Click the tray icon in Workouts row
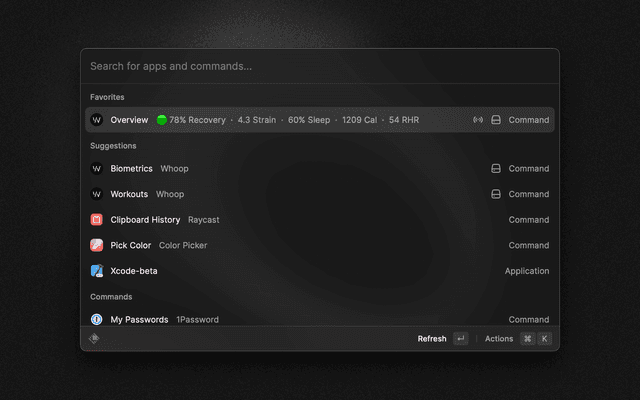 pyautogui.click(x=495, y=194)
